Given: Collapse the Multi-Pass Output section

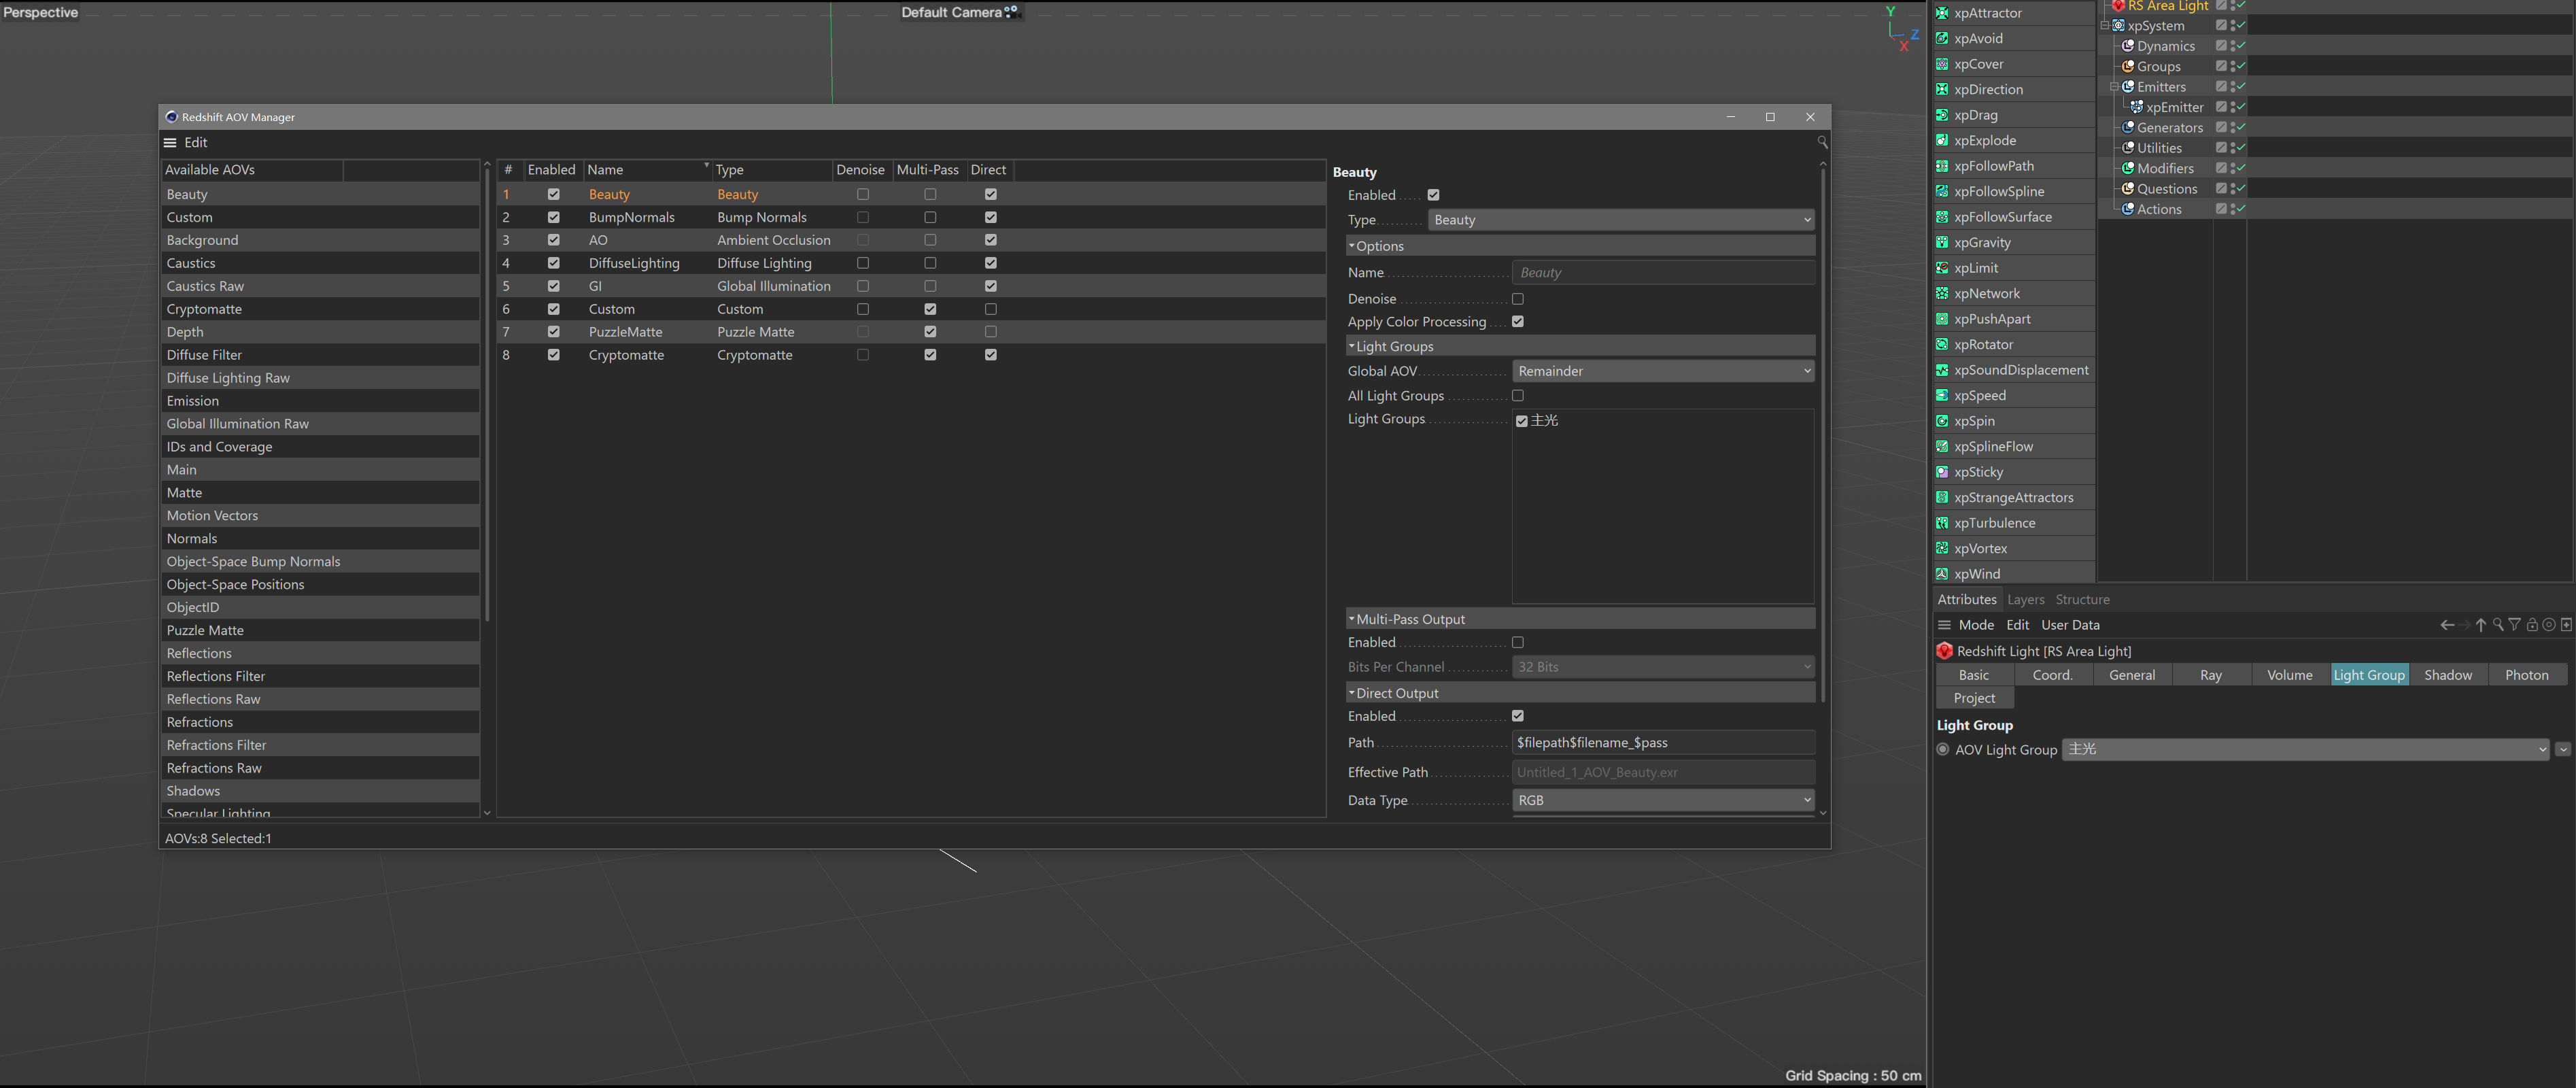Looking at the screenshot, I should coord(1351,619).
